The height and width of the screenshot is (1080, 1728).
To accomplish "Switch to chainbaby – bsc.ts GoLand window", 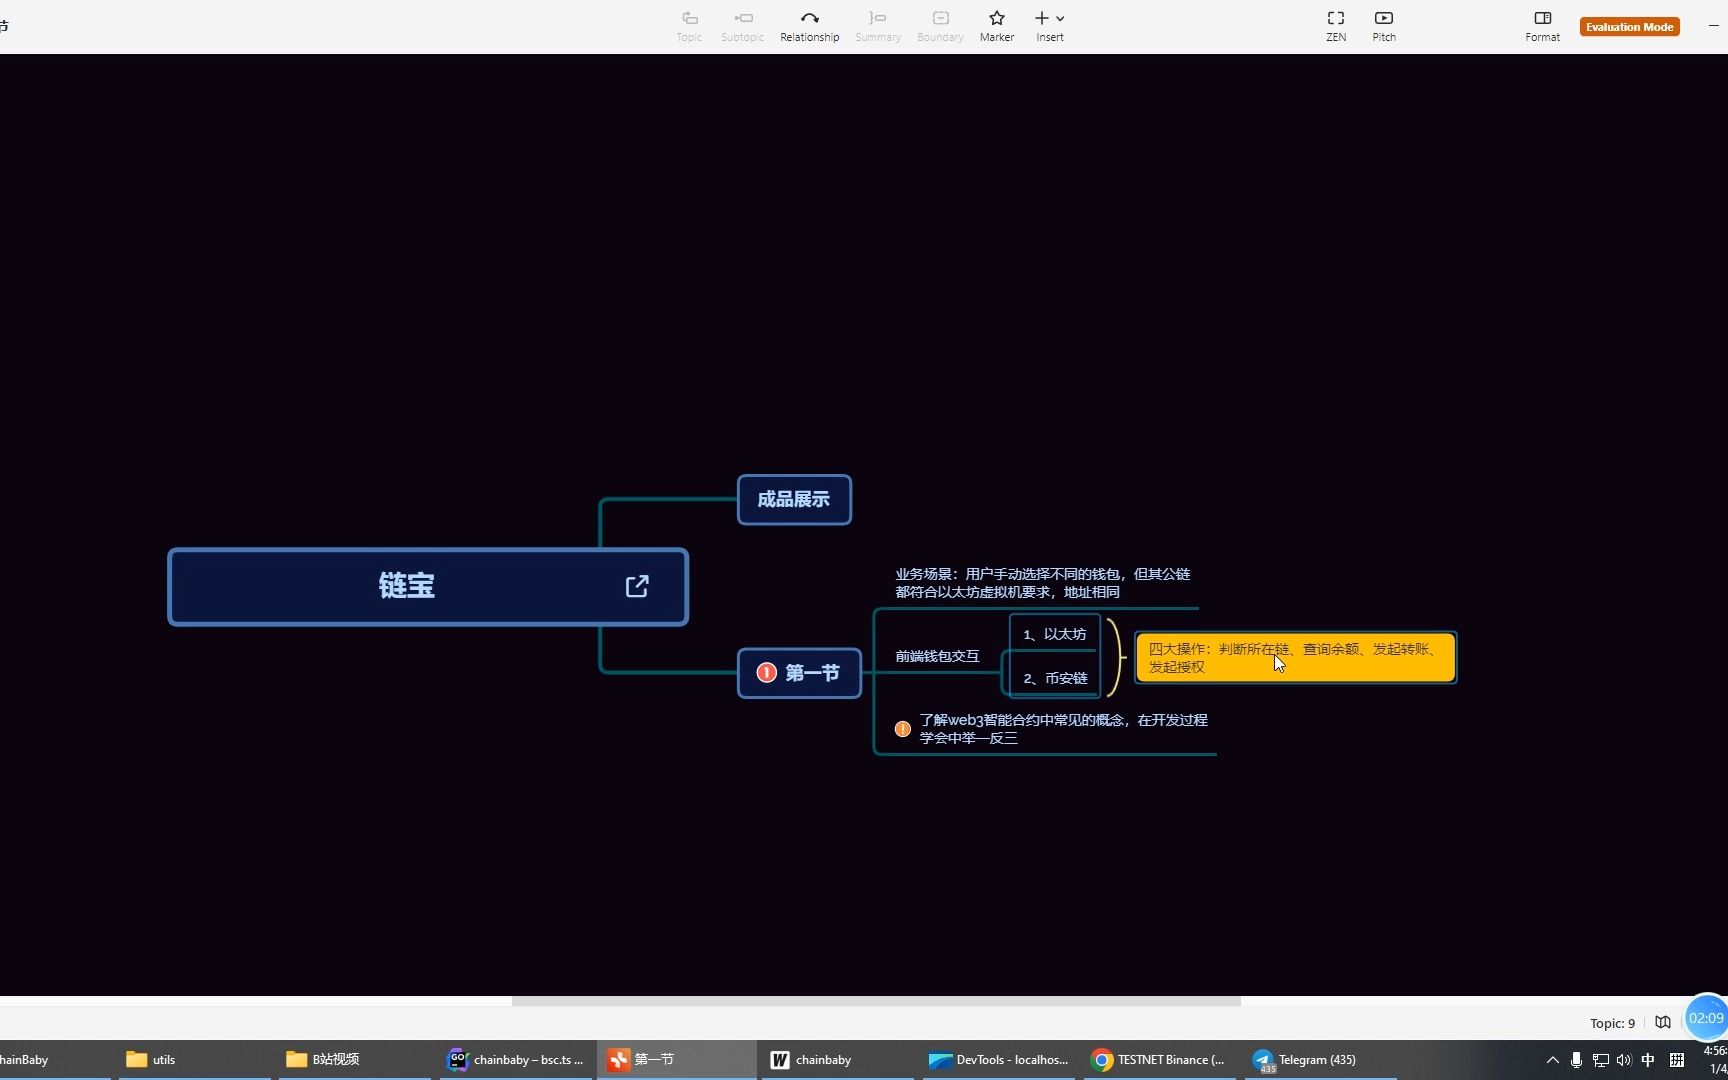I will pos(515,1060).
